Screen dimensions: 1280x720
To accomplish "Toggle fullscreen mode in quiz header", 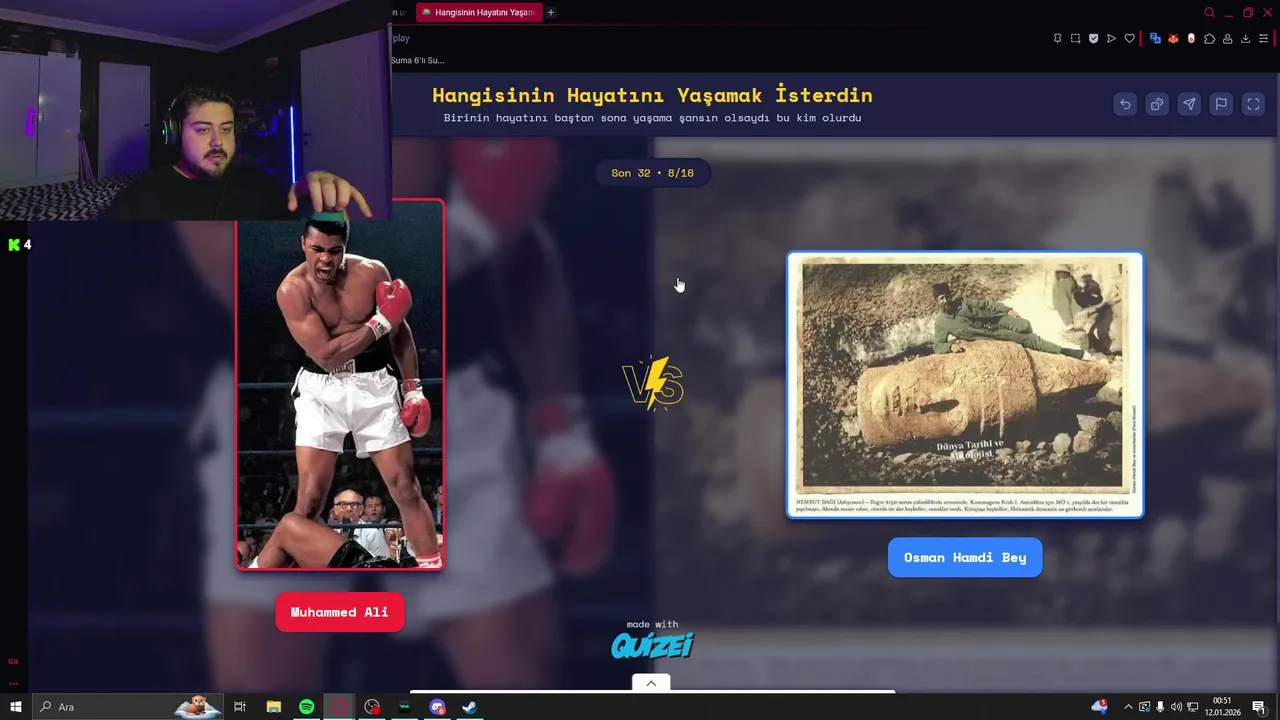I will point(1253,104).
